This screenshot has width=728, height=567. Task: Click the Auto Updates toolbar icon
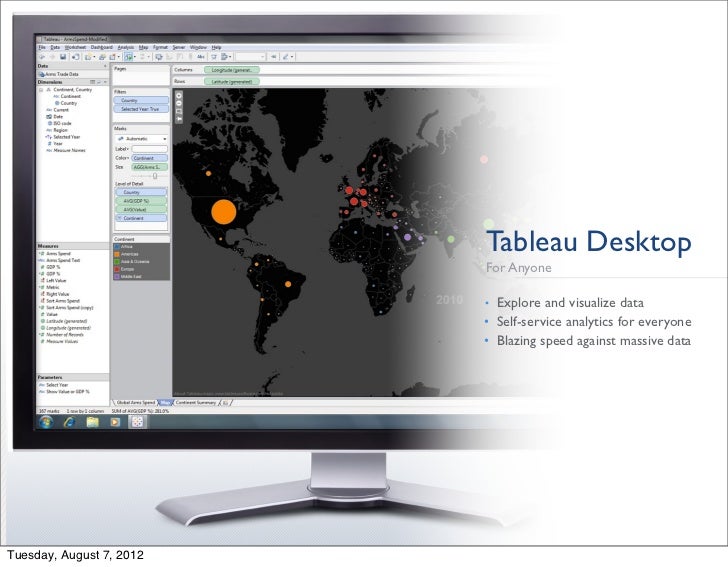pos(129,57)
